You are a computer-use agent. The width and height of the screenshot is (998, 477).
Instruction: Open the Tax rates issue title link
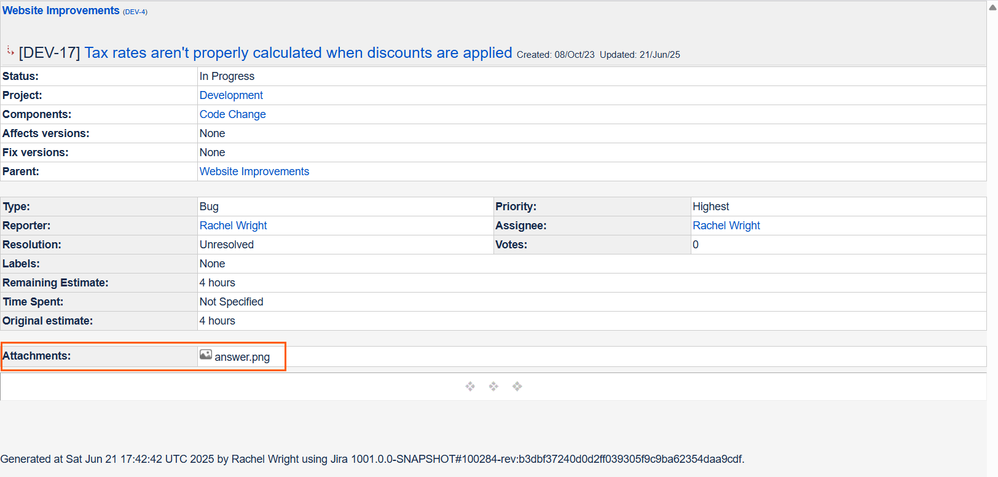click(x=298, y=53)
